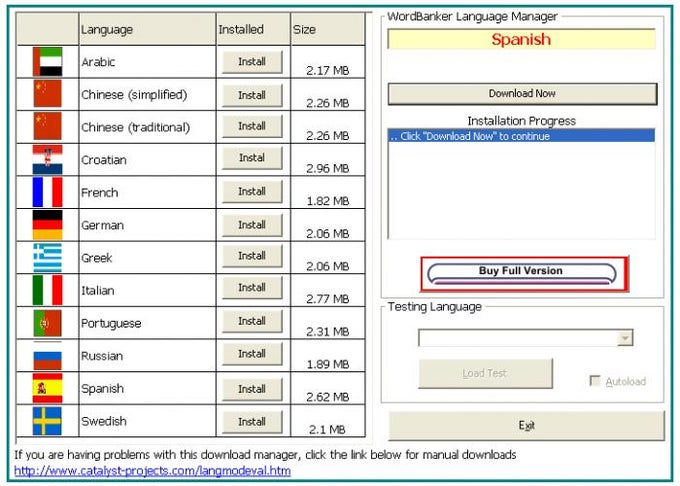
Task: Select the Croatian name cell
Action: point(147,160)
